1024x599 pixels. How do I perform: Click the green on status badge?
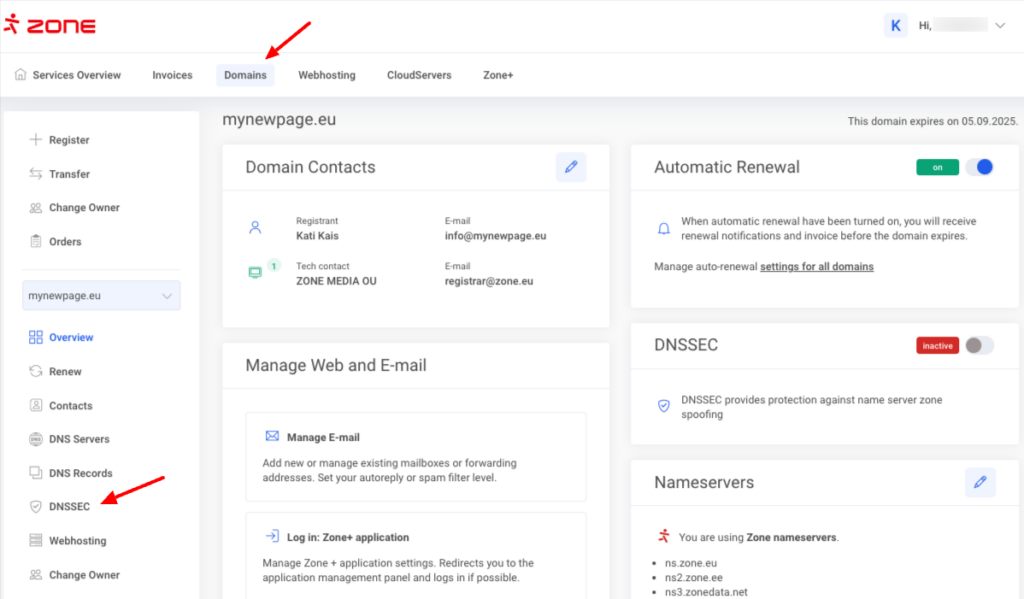[937, 168]
